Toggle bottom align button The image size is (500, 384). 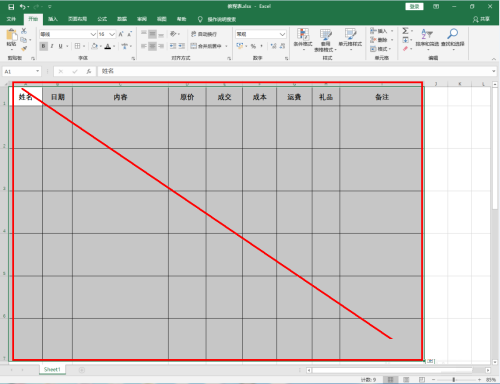[x=161, y=34]
